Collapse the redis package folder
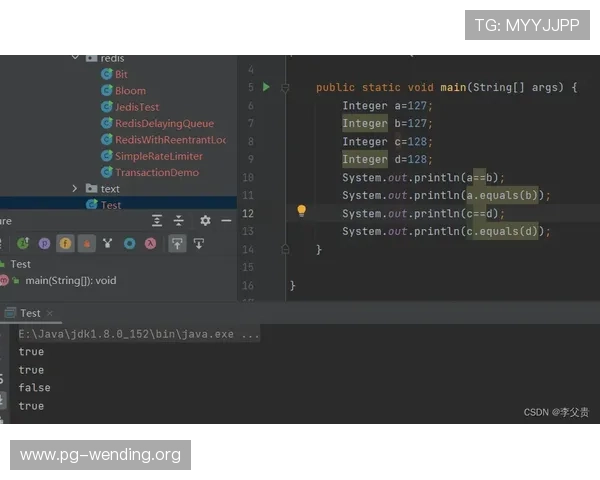600x480 pixels. click(76, 58)
